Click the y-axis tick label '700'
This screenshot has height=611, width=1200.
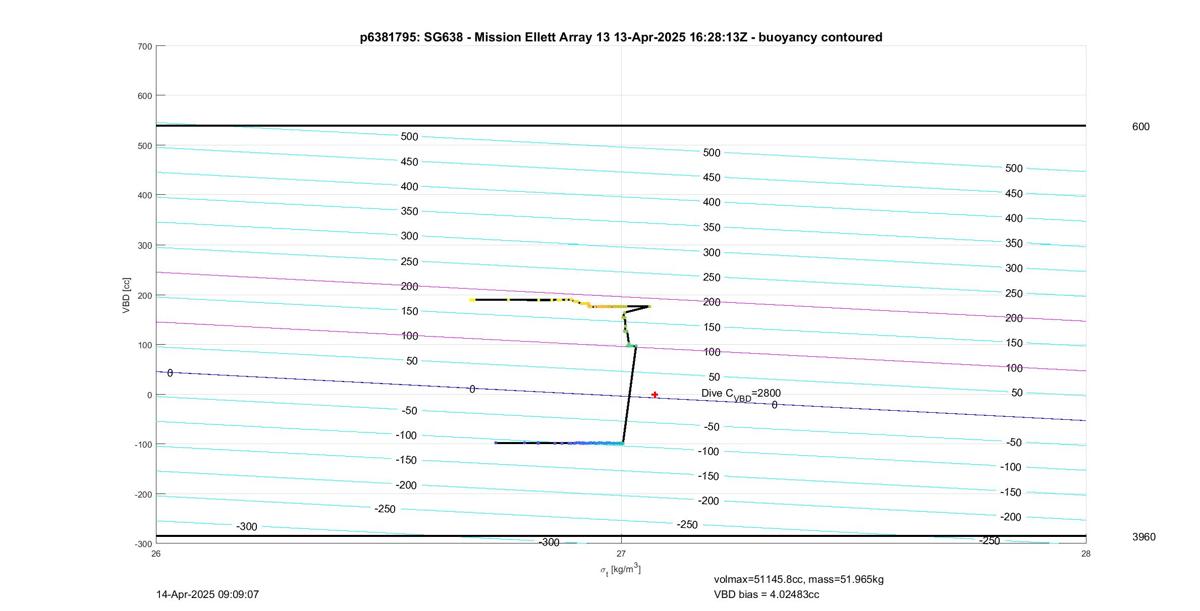[144, 47]
